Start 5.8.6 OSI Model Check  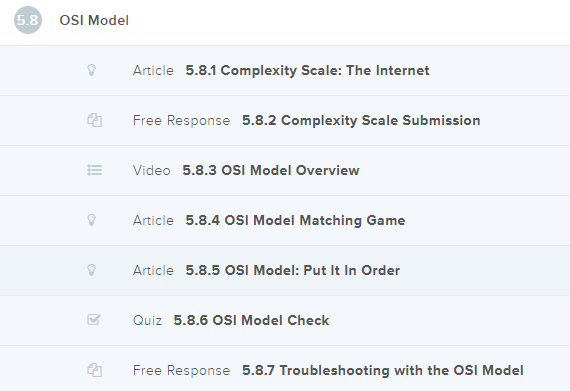[x=251, y=320]
